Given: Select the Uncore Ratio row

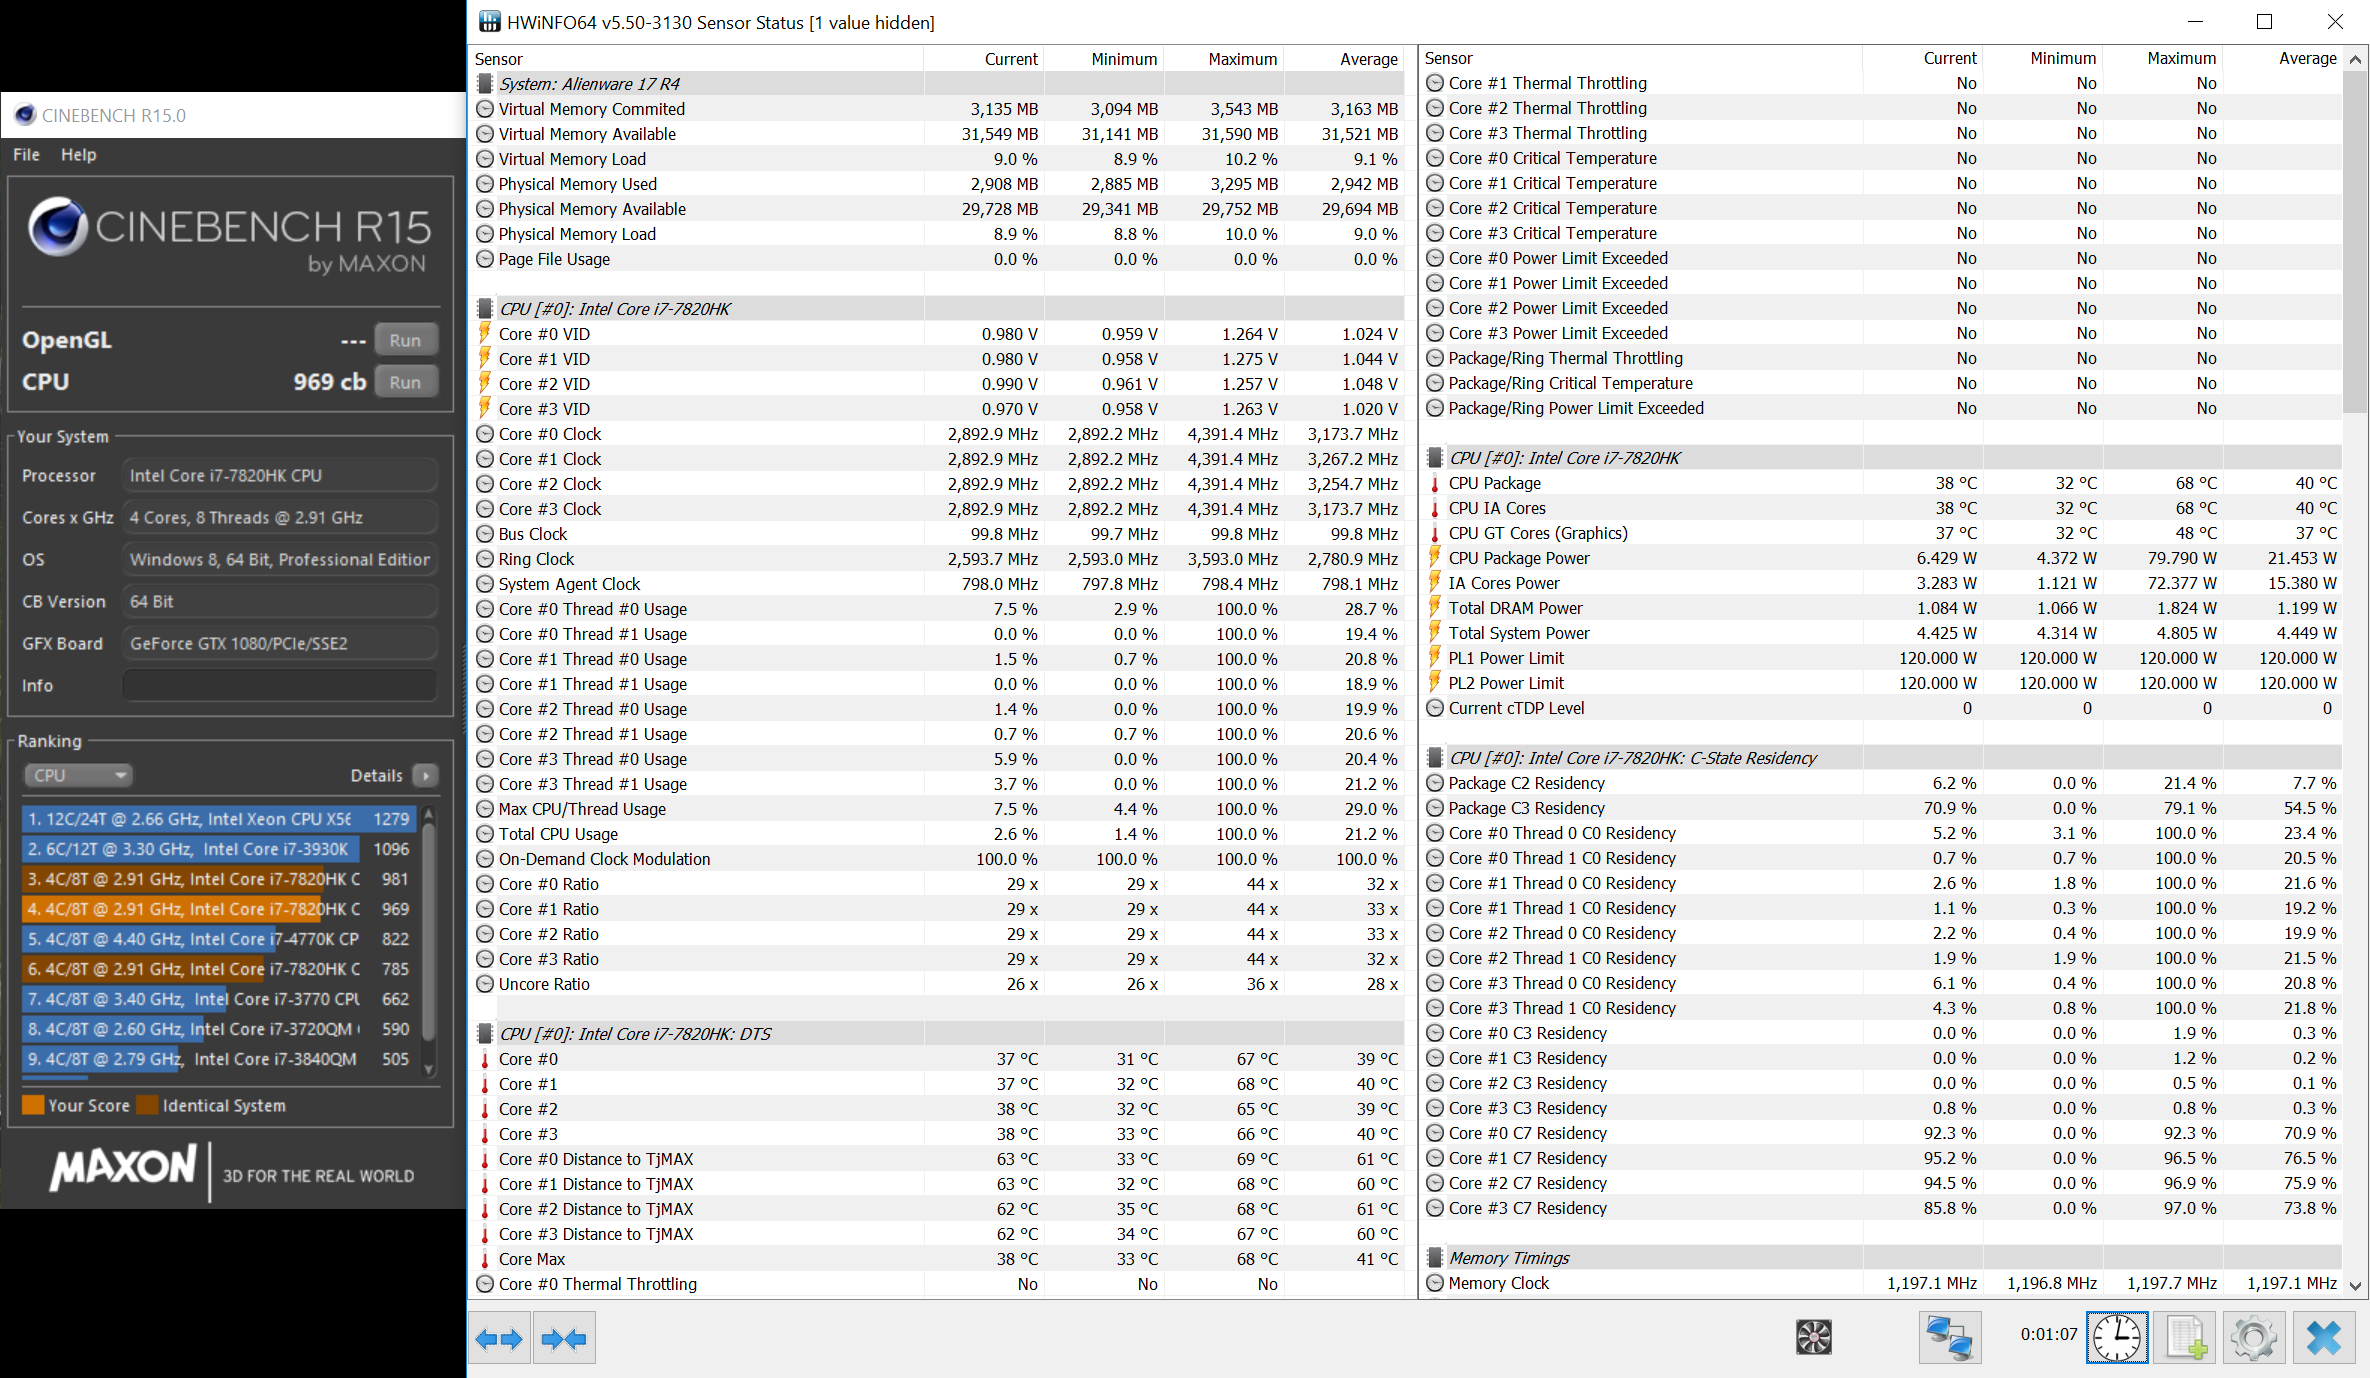Looking at the screenshot, I should pyautogui.click(x=938, y=984).
